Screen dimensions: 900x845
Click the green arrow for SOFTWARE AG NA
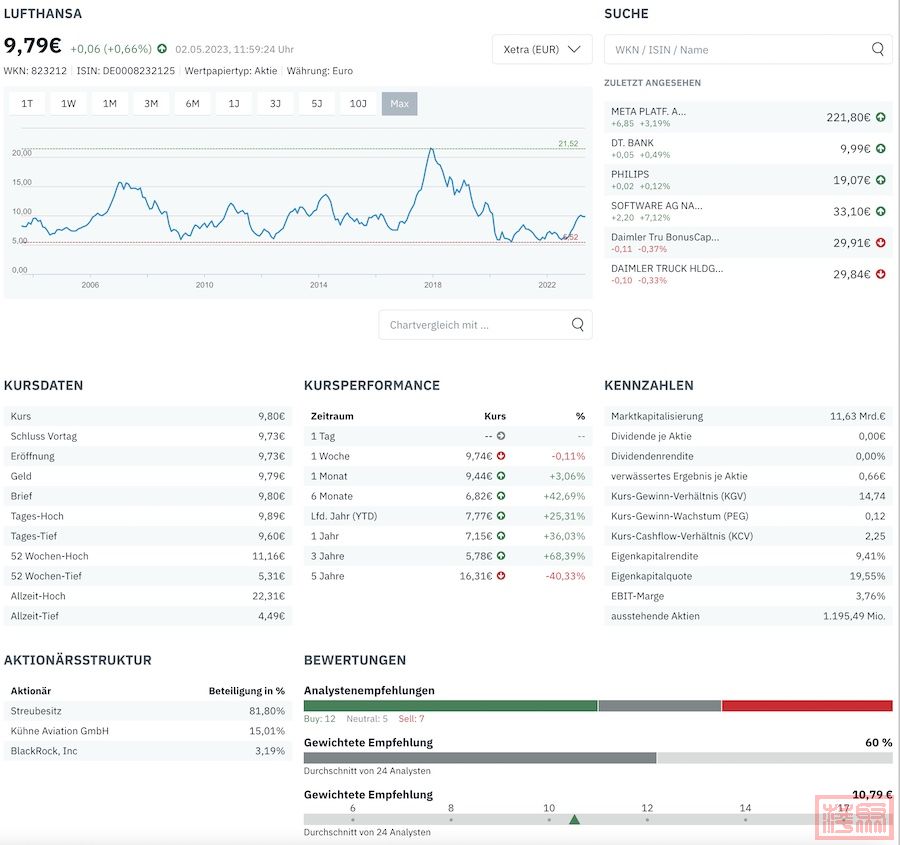click(880, 211)
